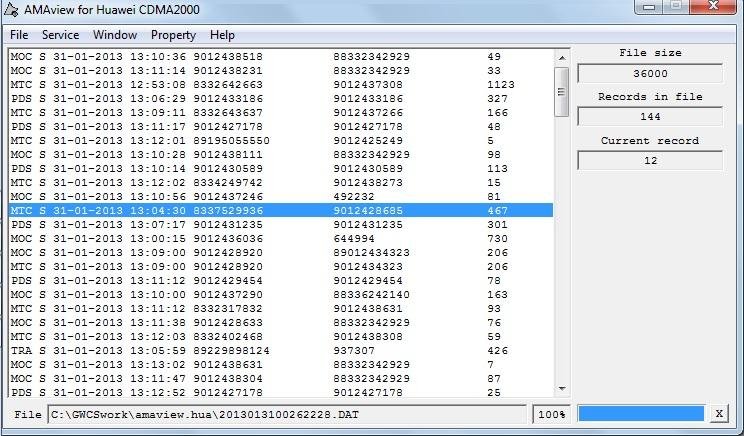744x436 pixels.
Task: Select the PDS record for 9012431235
Action: point(281,224)
